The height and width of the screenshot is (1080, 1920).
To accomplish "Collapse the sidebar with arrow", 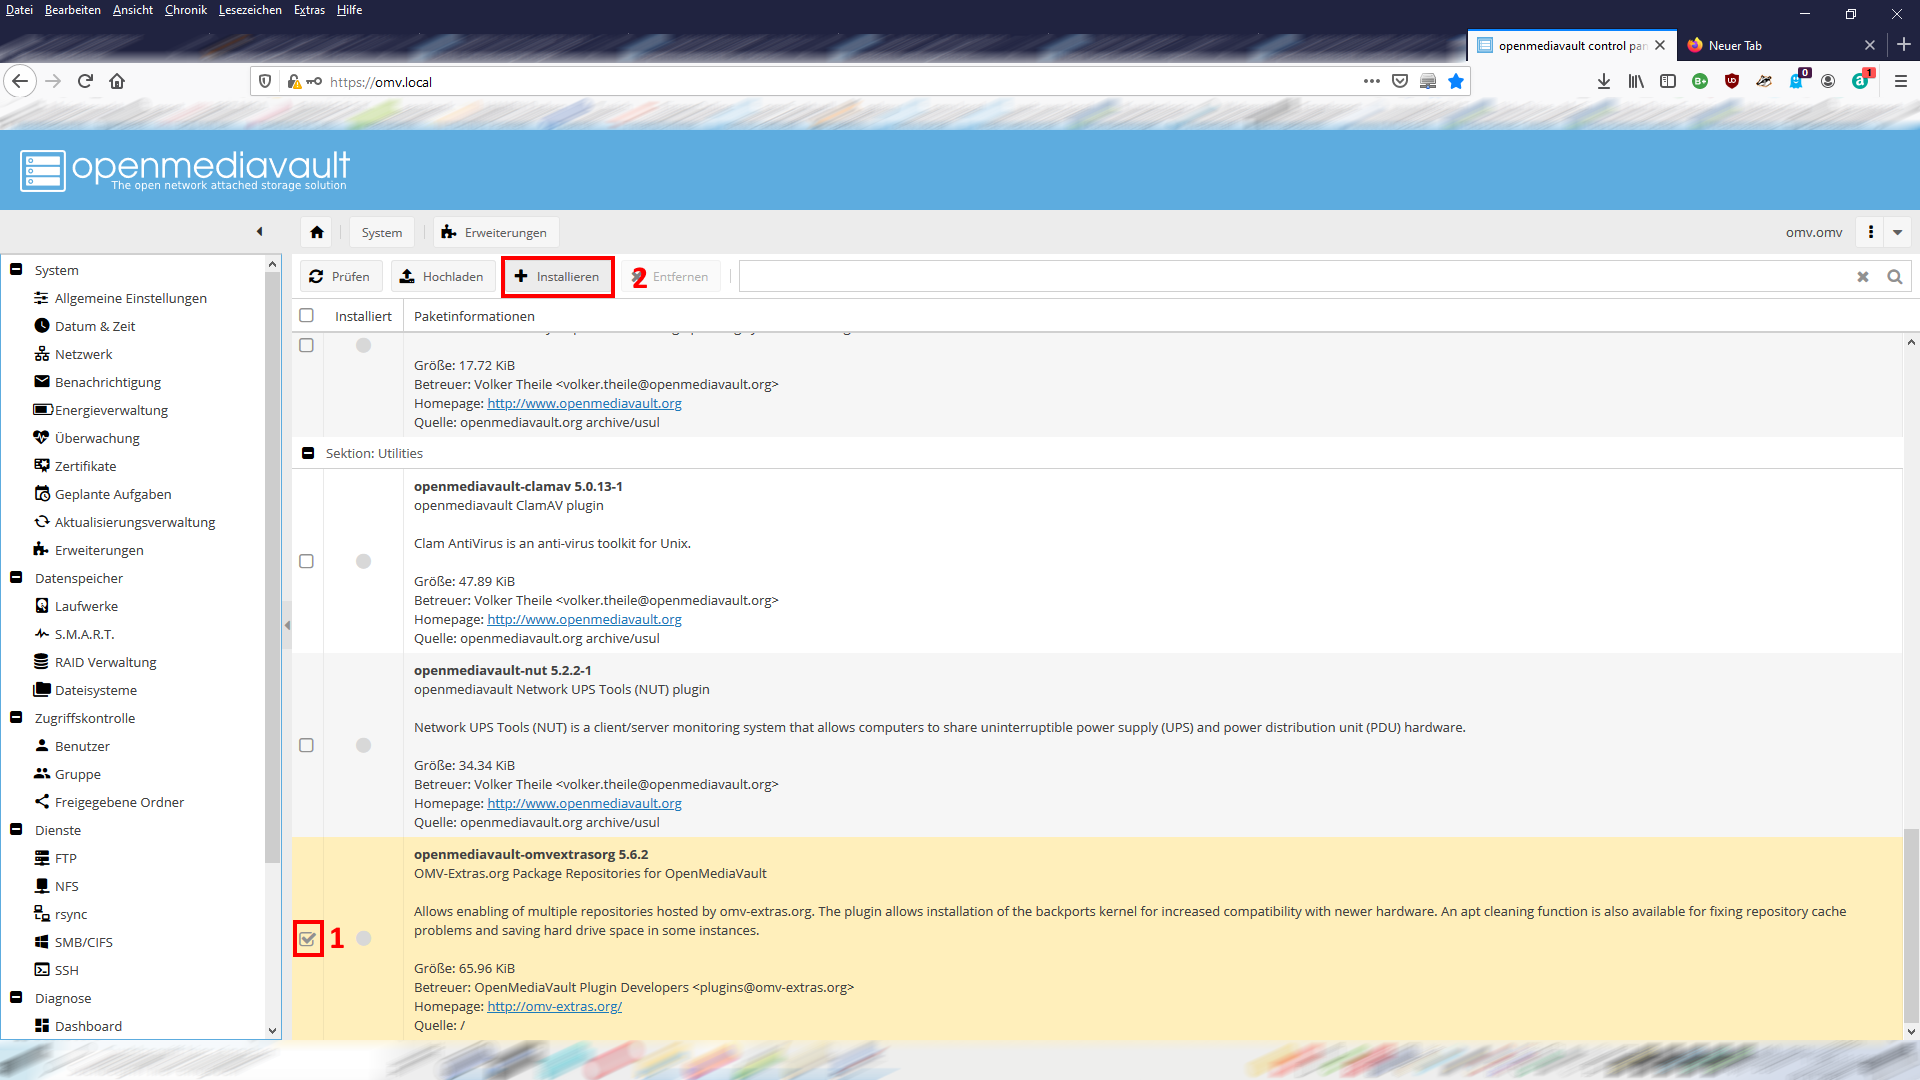I will click(x=260, y=232).
